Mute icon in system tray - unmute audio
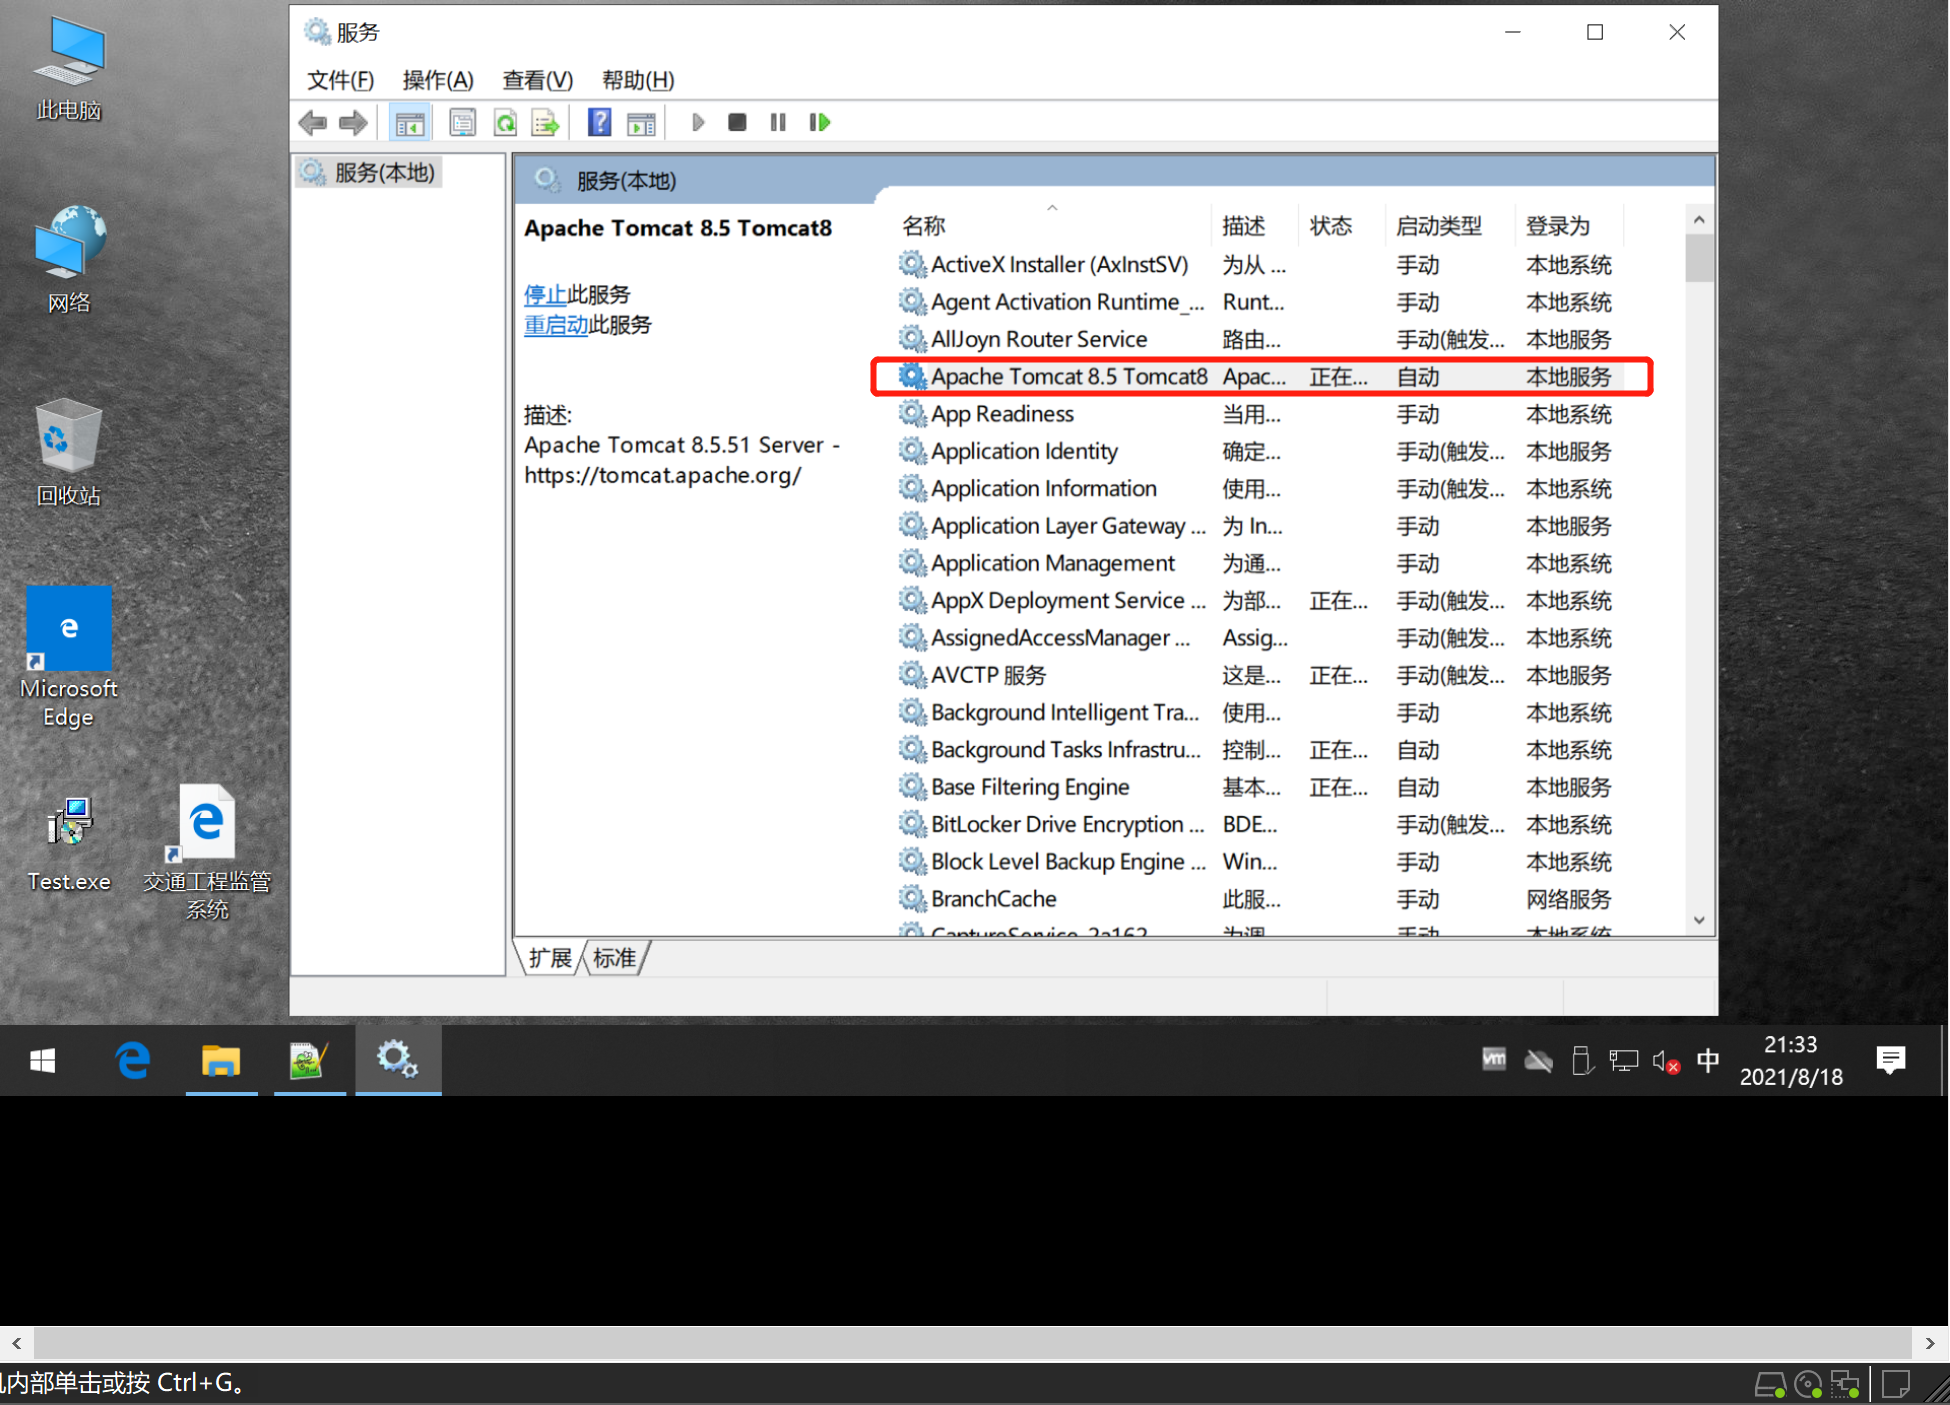 point(1666,1061)
